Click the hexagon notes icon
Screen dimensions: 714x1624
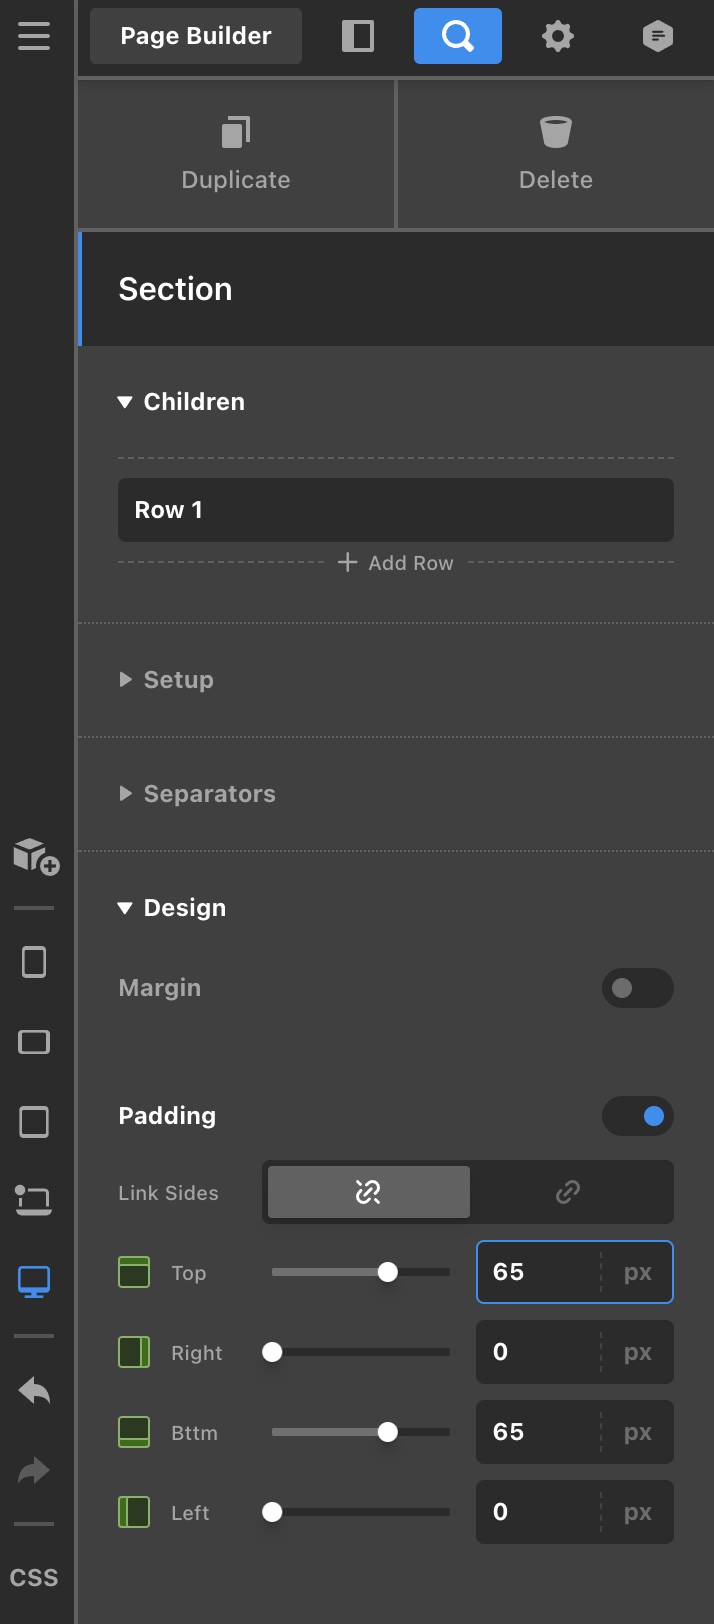[x=657, y=36]
